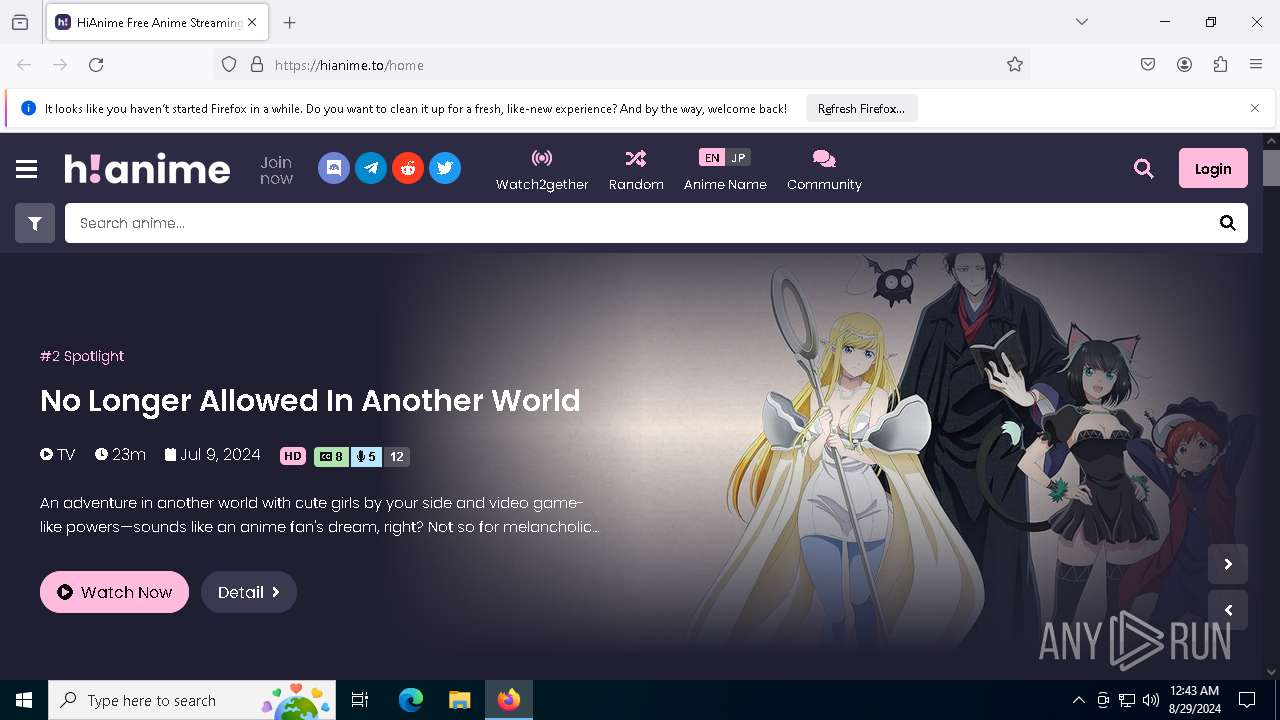Open the list all tabs dropdown
The image size is (1280, 720).
(1082, 22)
